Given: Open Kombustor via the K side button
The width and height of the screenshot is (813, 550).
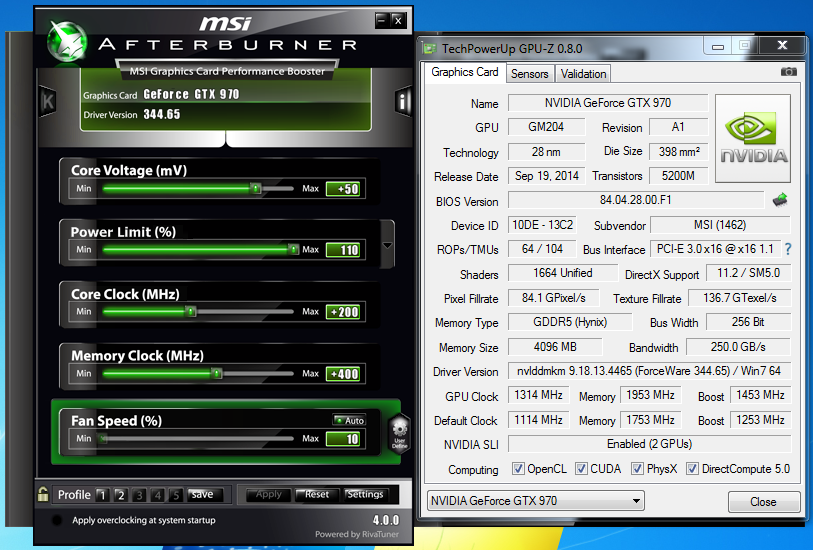Looking at the screenshot, I should (47, 102).
